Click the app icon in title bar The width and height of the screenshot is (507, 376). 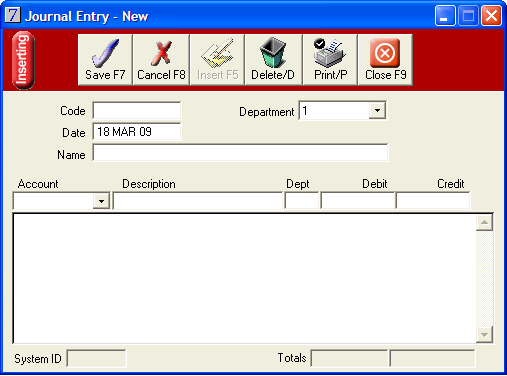pos(13,15)
